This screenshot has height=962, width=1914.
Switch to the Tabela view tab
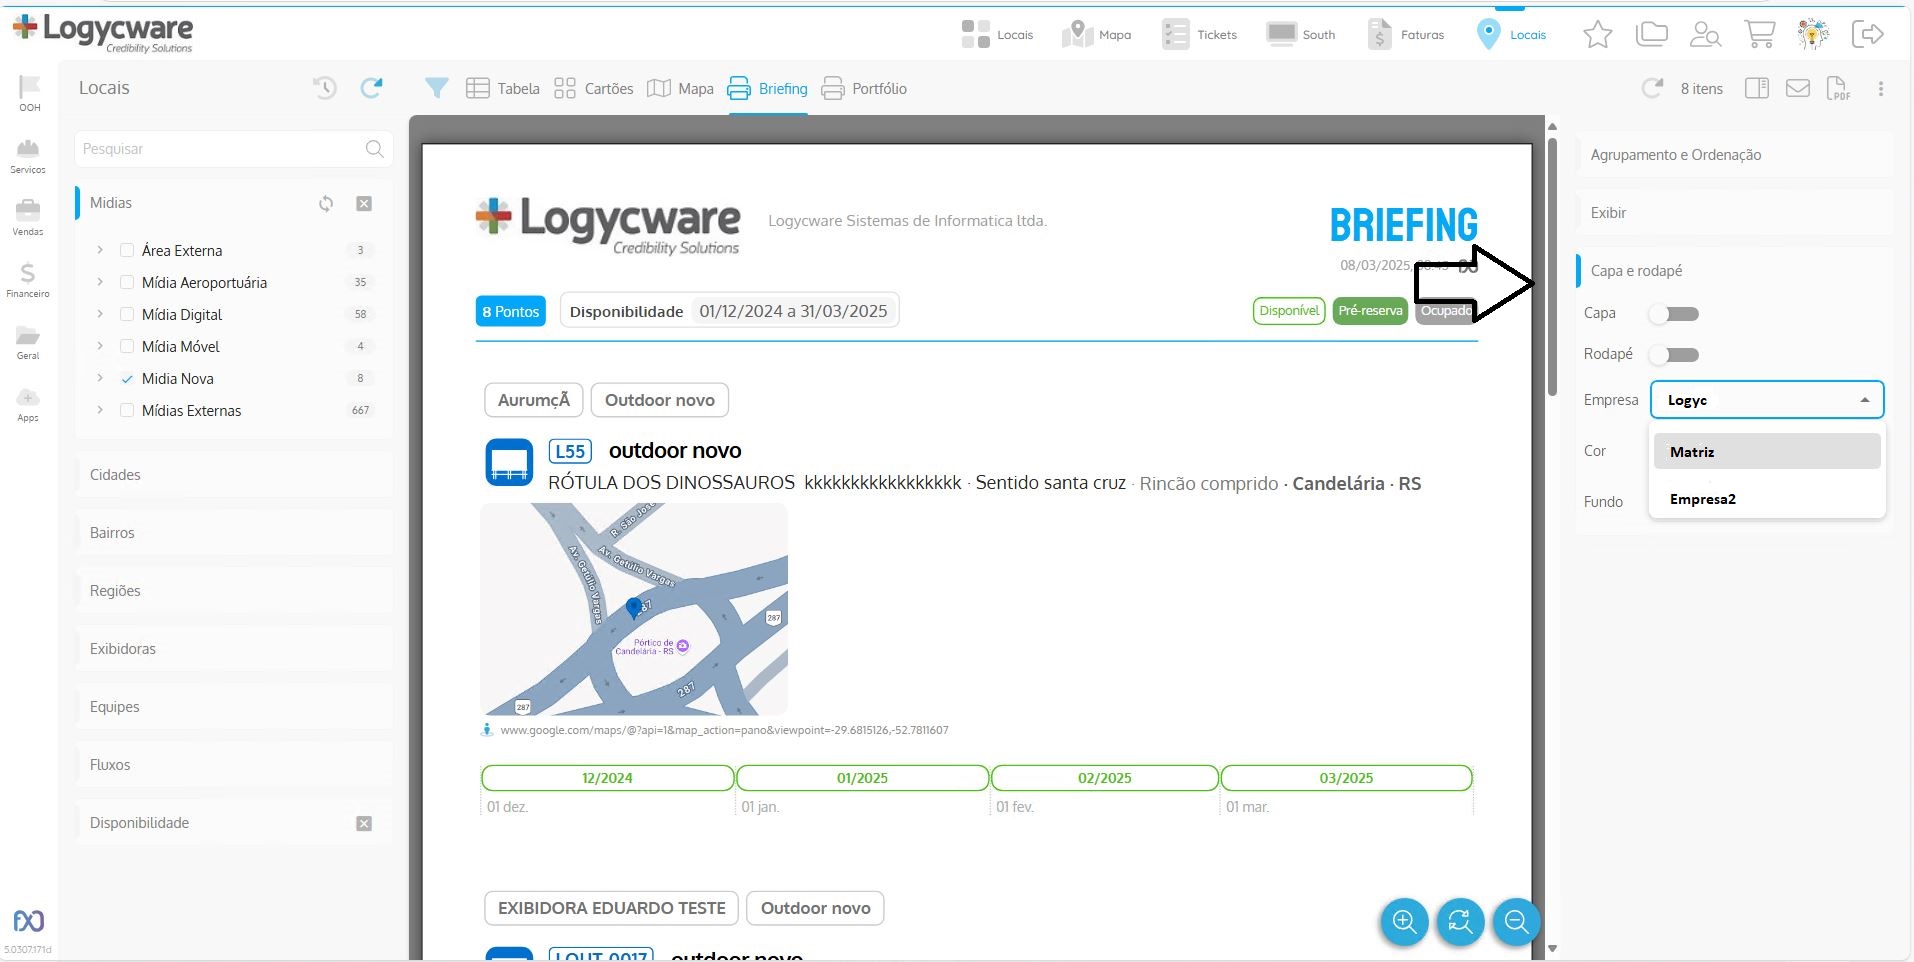(503, 88)
